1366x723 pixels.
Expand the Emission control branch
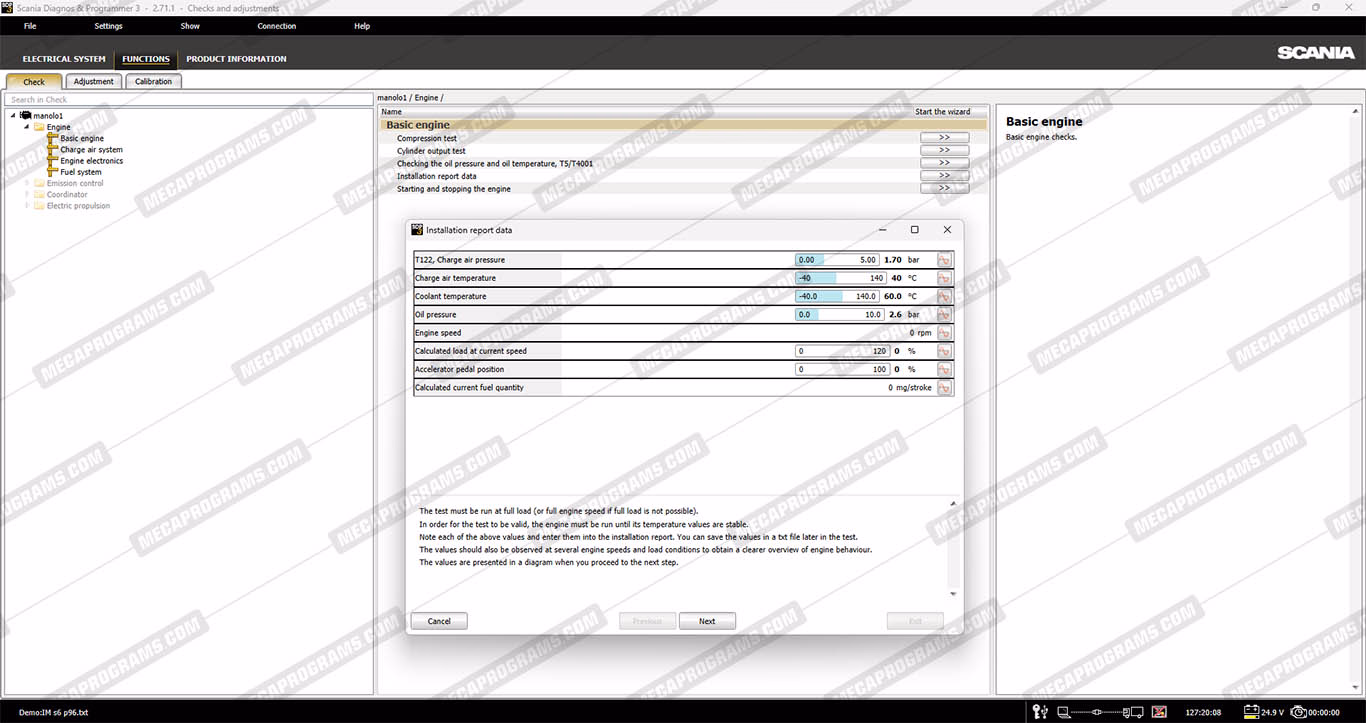coord(27,184)
